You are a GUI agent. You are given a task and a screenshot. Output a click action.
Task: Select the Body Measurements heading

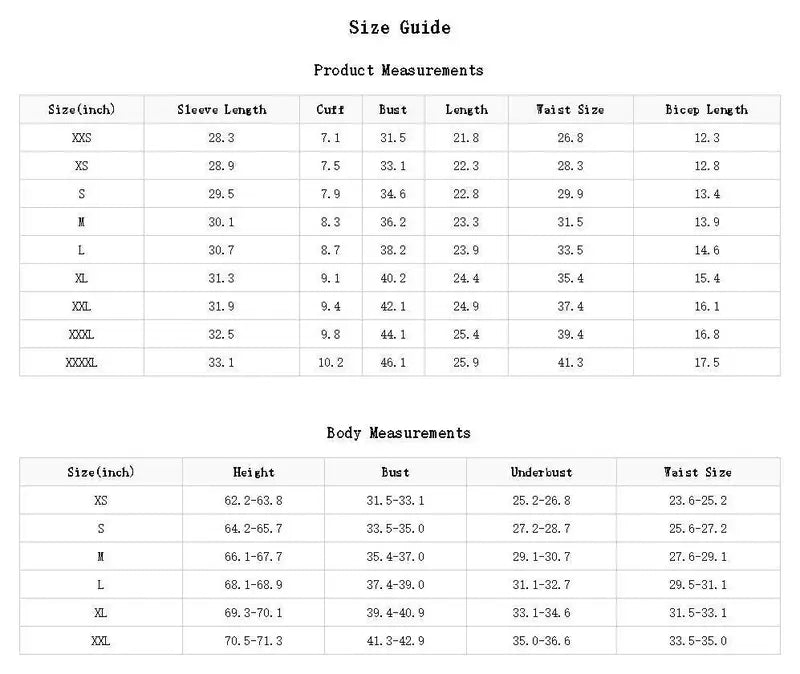398,433
